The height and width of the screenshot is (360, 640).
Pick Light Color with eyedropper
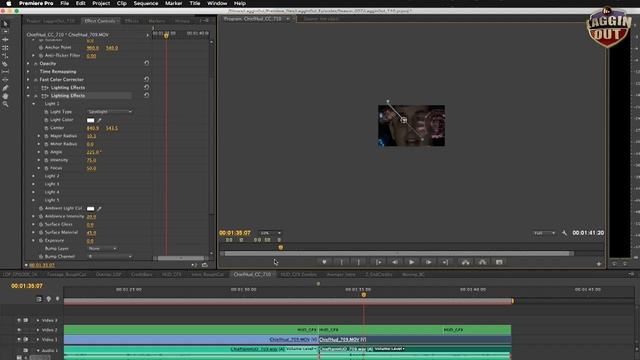99,120
